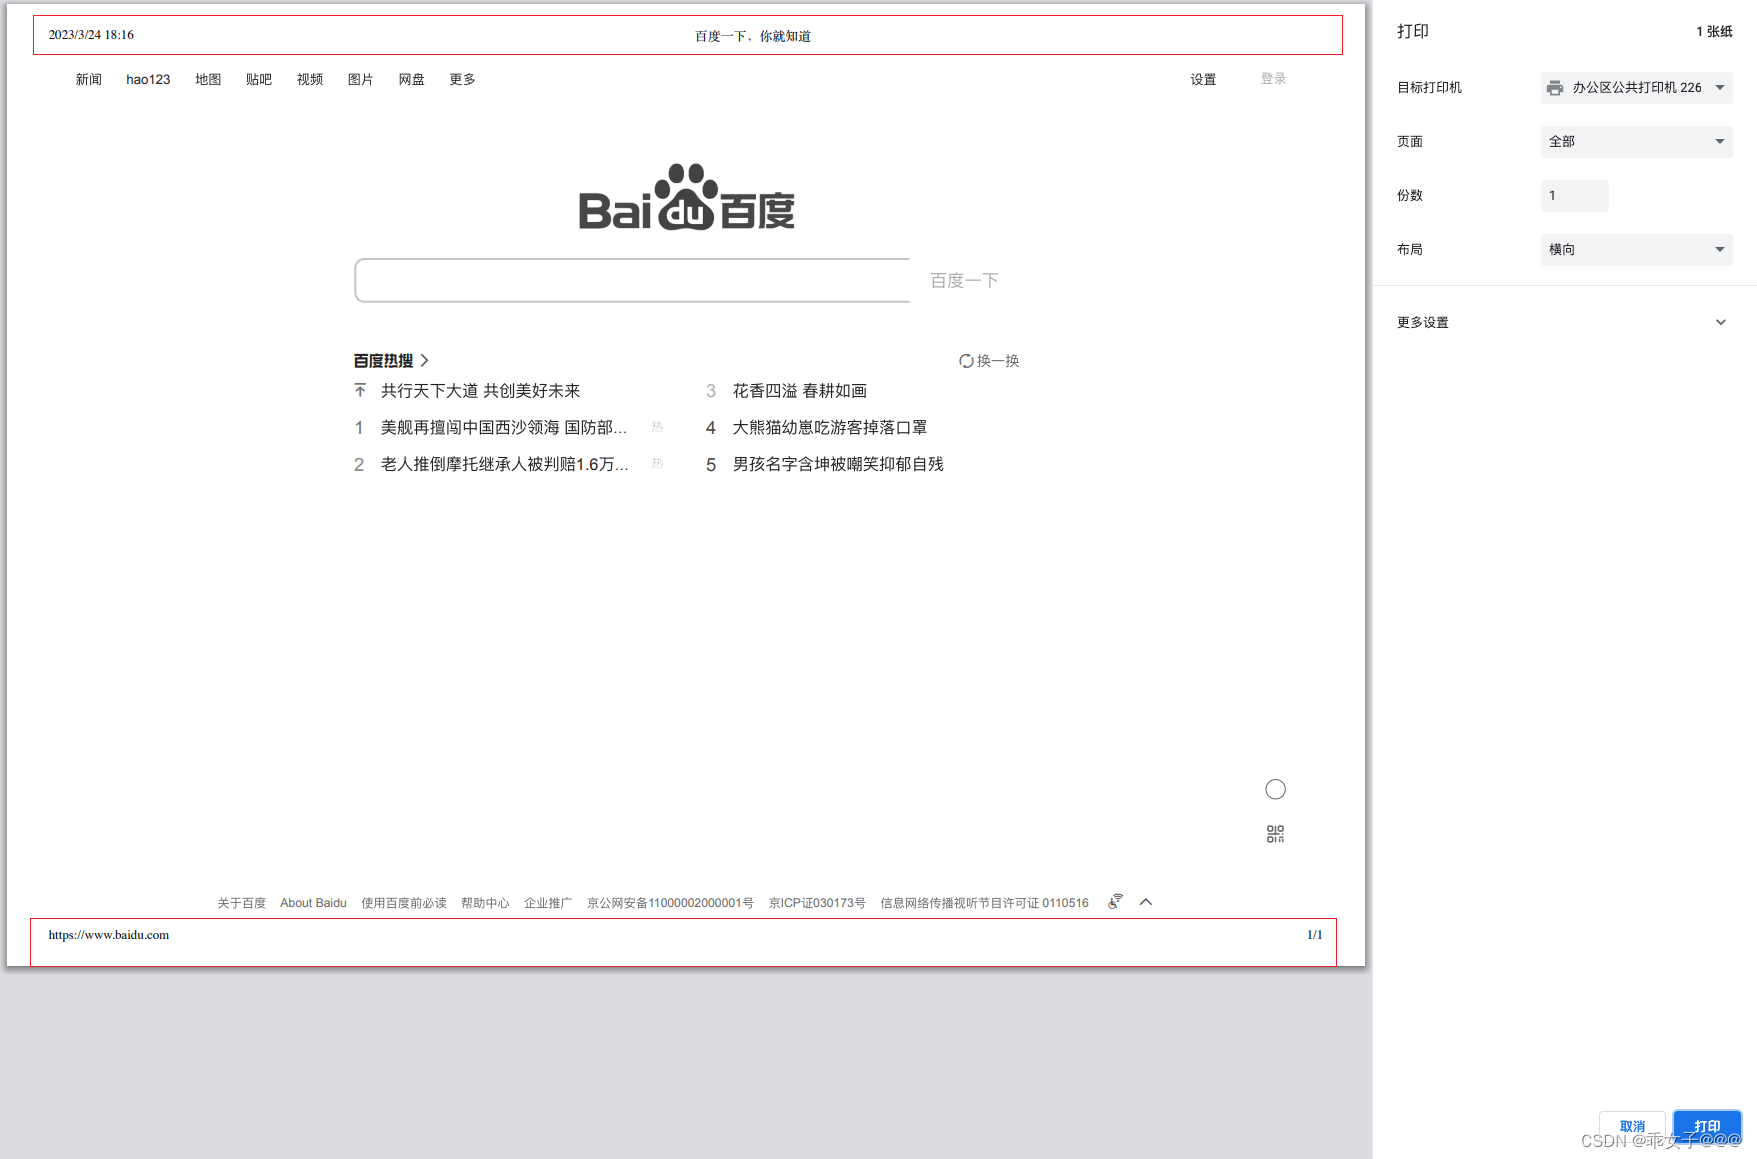The image size is (1757, 1159).
Task: Click 关于百度 footer link
Action: point(242,903)
